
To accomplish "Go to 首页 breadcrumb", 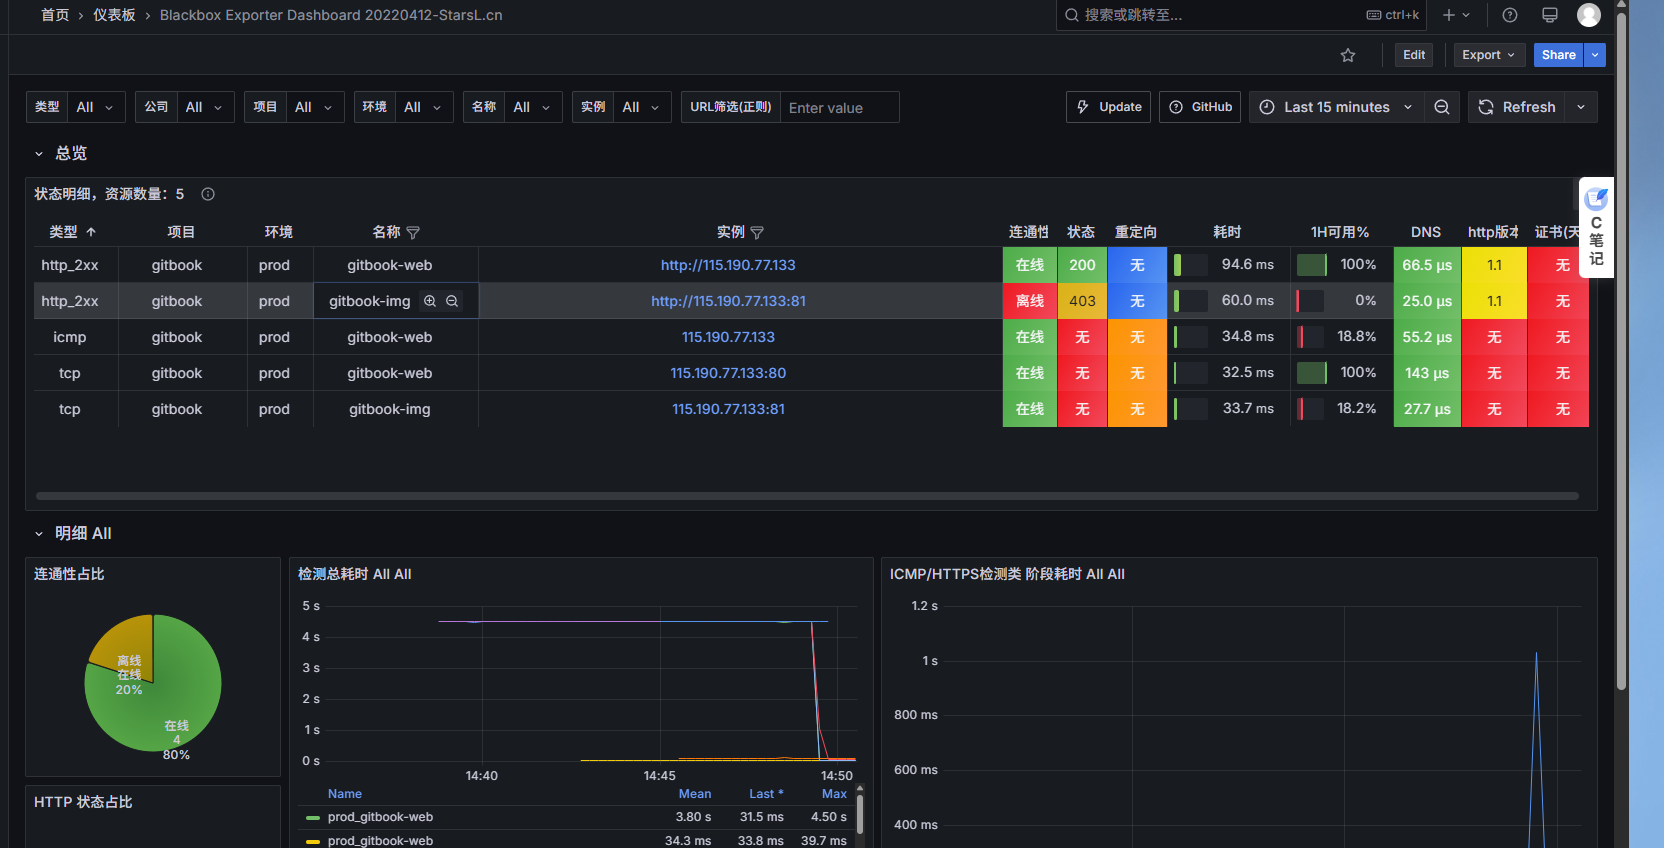I will [55, 15].
